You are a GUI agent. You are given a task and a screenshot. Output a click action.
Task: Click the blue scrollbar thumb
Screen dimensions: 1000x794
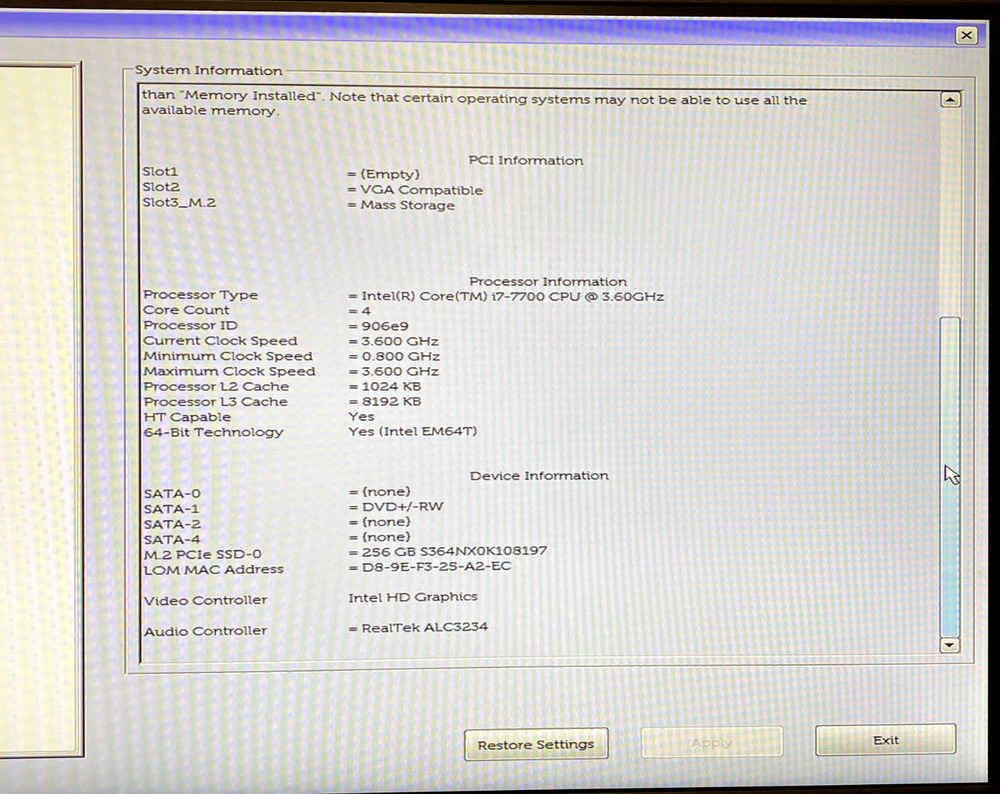[950, 475]
